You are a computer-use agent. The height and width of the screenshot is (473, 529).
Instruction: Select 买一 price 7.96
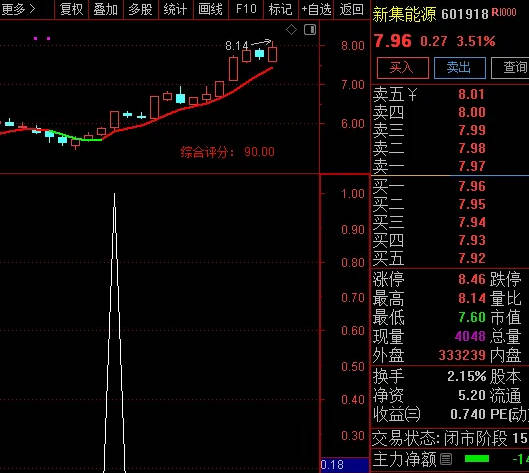[x=471, y=186]
